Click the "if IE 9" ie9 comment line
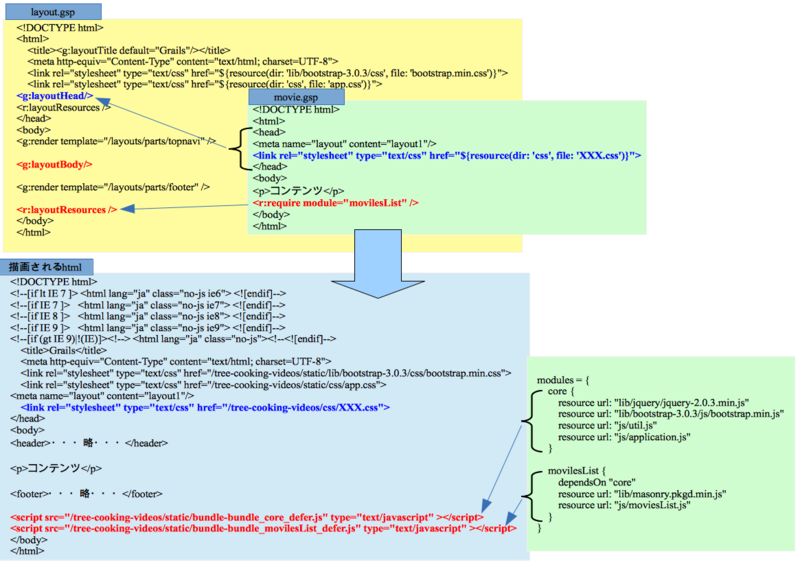The height and width of the screenshot is (563, 800). pos(147,328)
